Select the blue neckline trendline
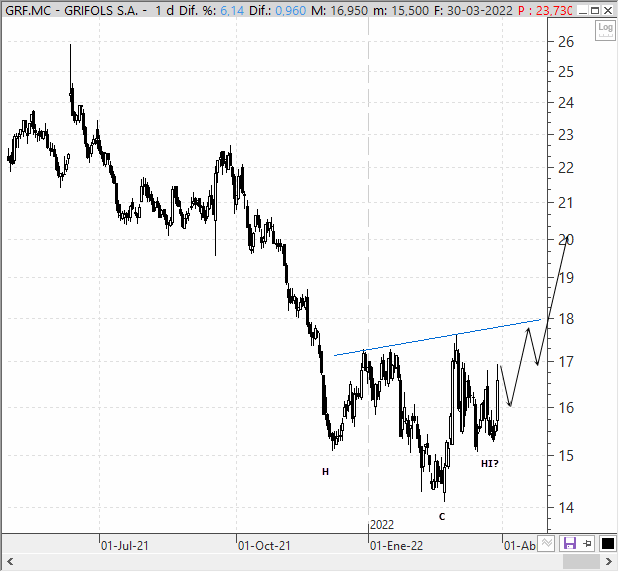 (x=437, y=338)
